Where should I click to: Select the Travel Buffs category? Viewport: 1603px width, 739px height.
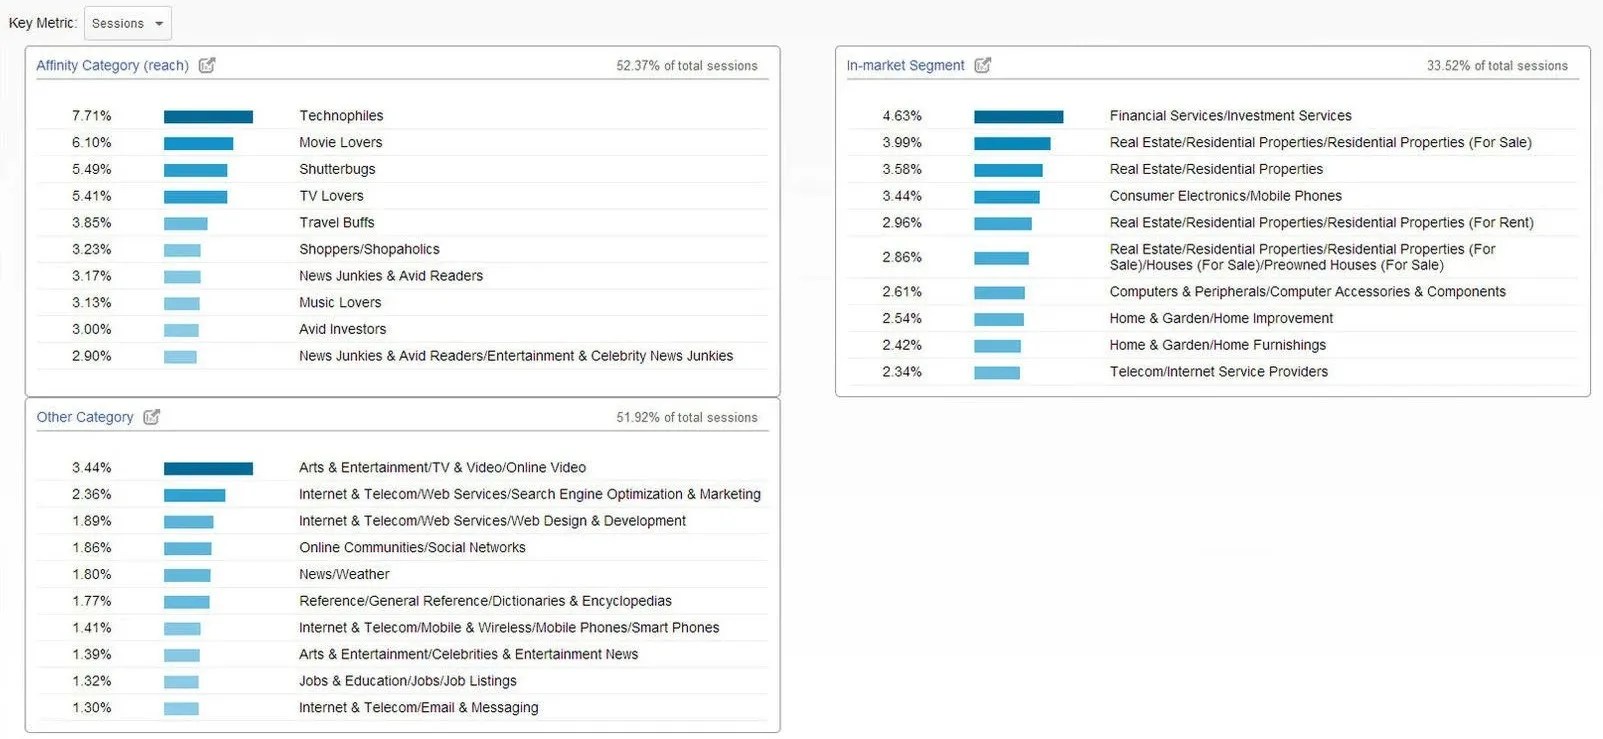point(336,222)
